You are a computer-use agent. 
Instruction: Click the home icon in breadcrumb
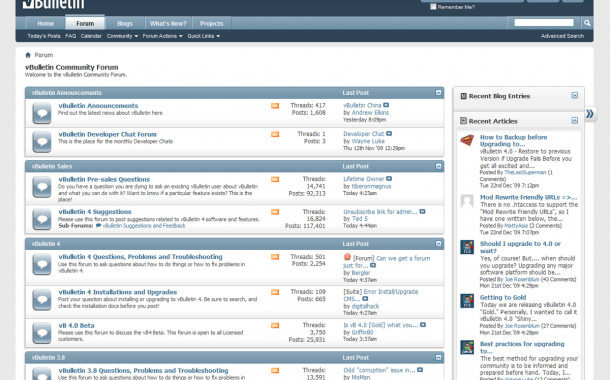pyautogui.click(x=28, y=55)
